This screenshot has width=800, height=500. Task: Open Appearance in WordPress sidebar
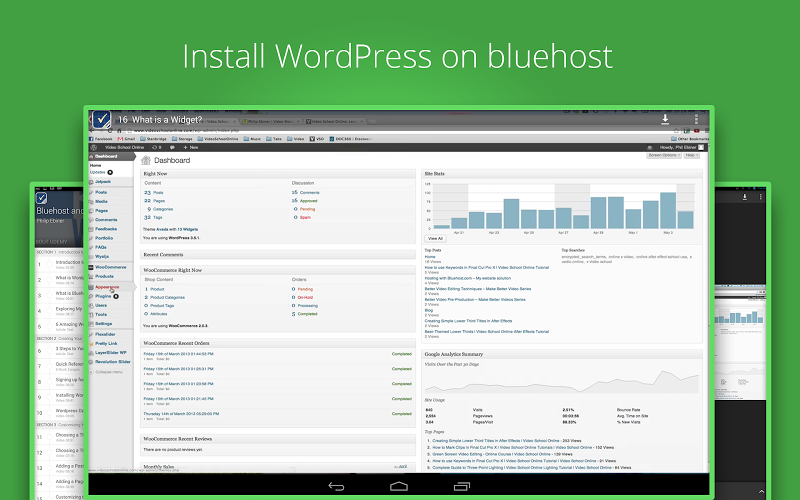[x=107, y=287]
